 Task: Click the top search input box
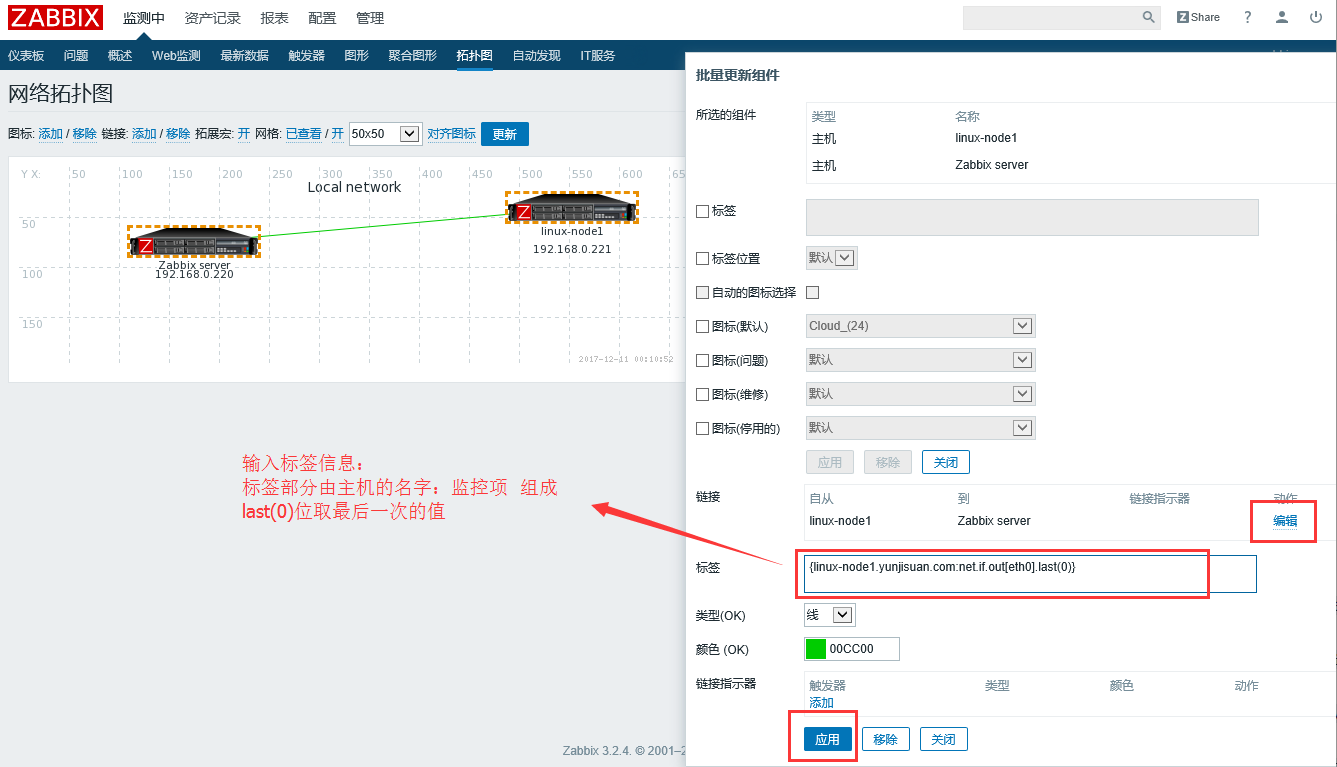coord(1051,17)
